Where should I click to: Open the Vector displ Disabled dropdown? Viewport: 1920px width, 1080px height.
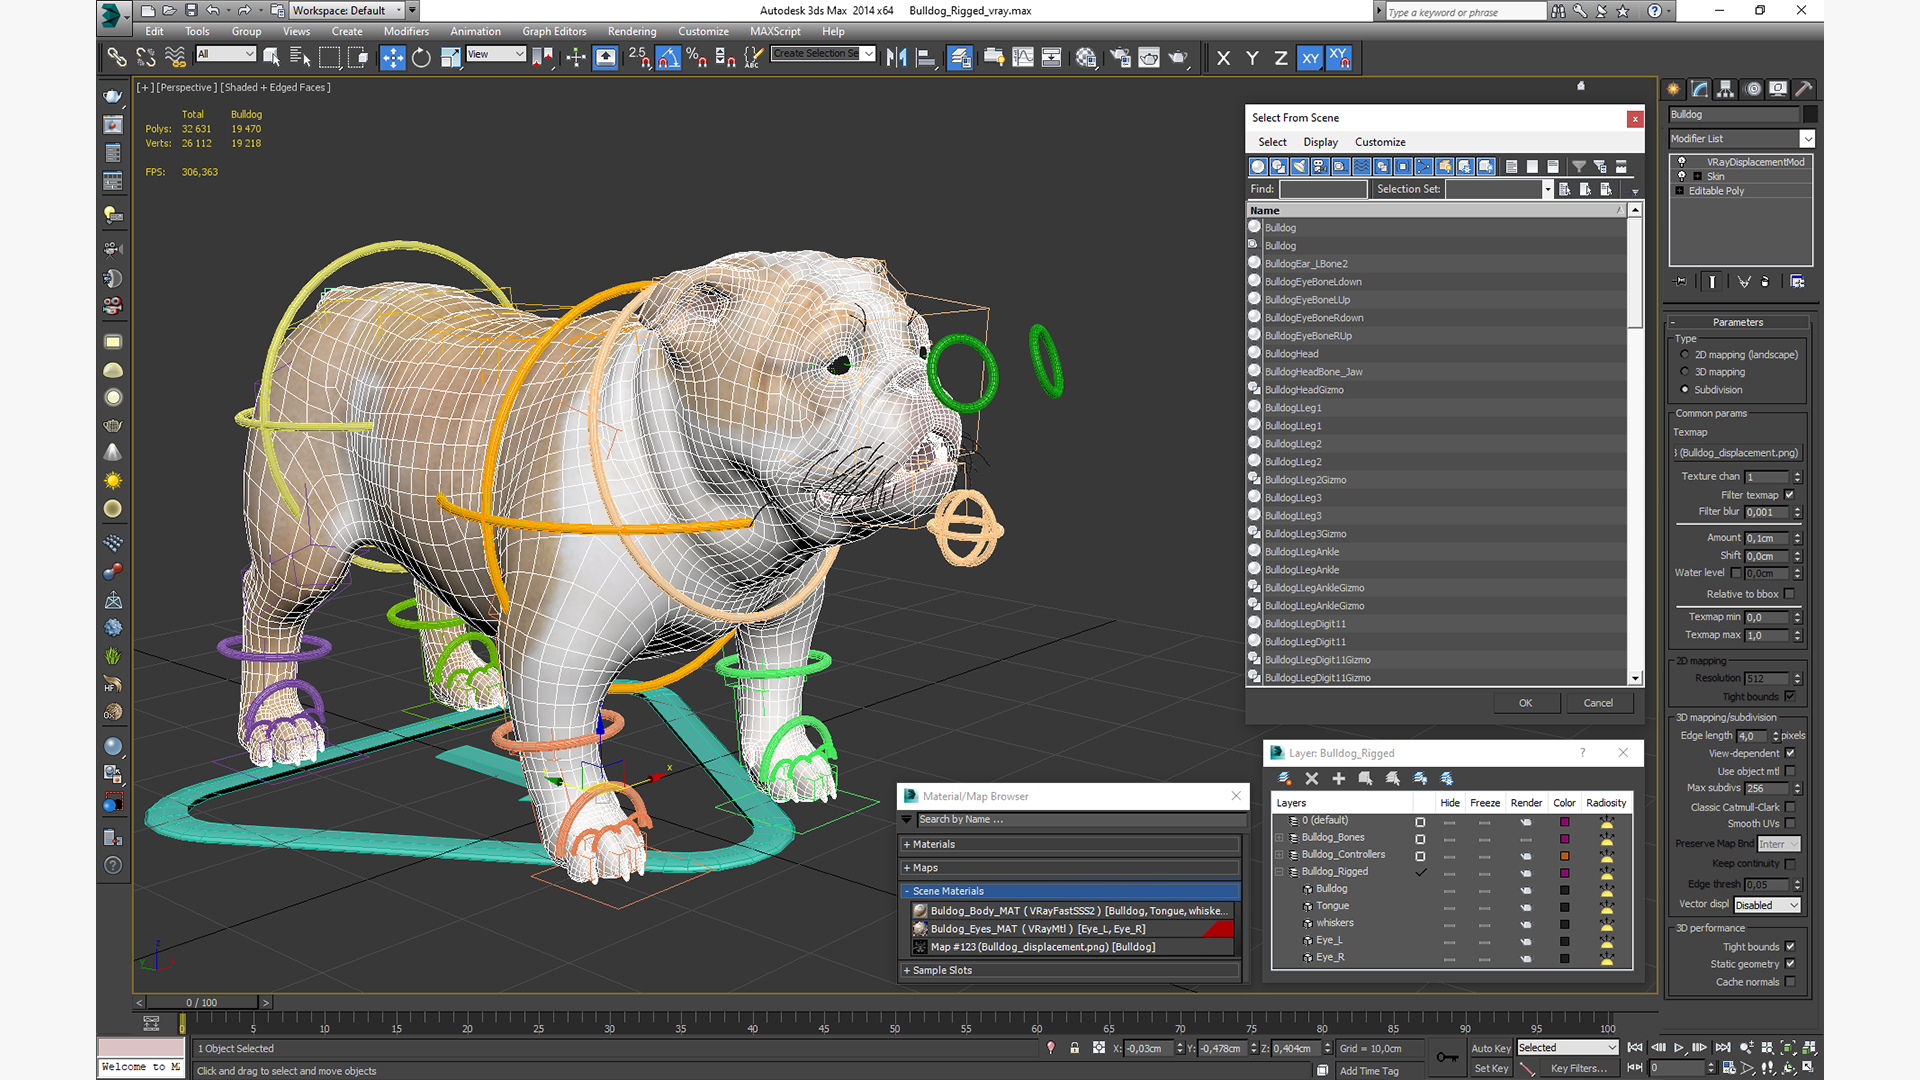pyautogui.click(x=1767, y=905)
